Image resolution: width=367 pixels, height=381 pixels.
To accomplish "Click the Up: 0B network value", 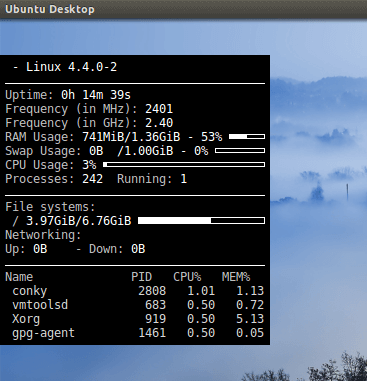I will tap(40, 249).
